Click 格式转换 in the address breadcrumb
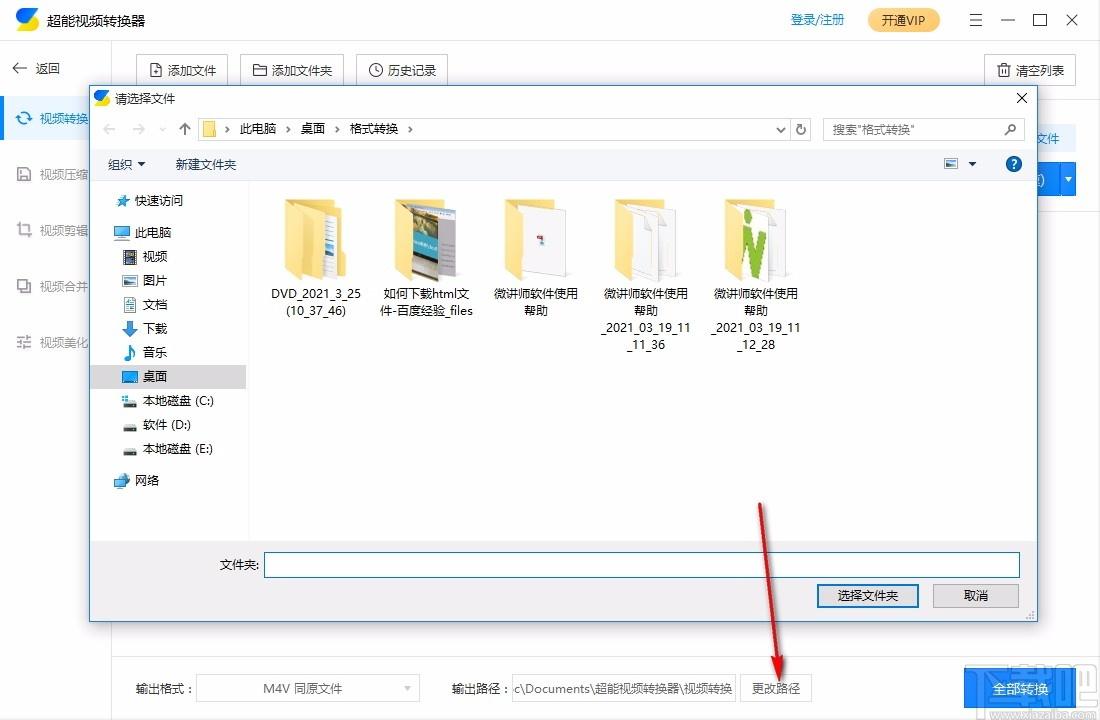The image size is (1100, 720). pyautogui.click(x=374, y=129)
